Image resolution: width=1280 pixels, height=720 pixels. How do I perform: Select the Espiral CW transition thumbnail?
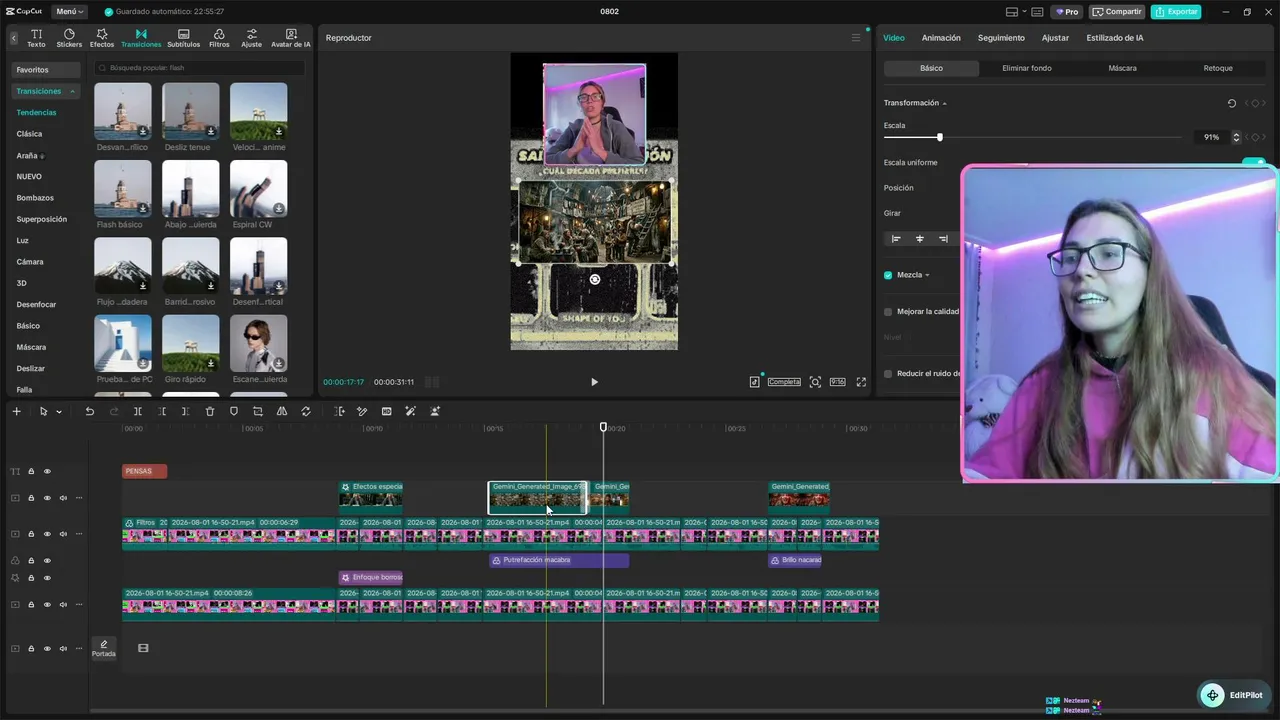tap(258, 189)
